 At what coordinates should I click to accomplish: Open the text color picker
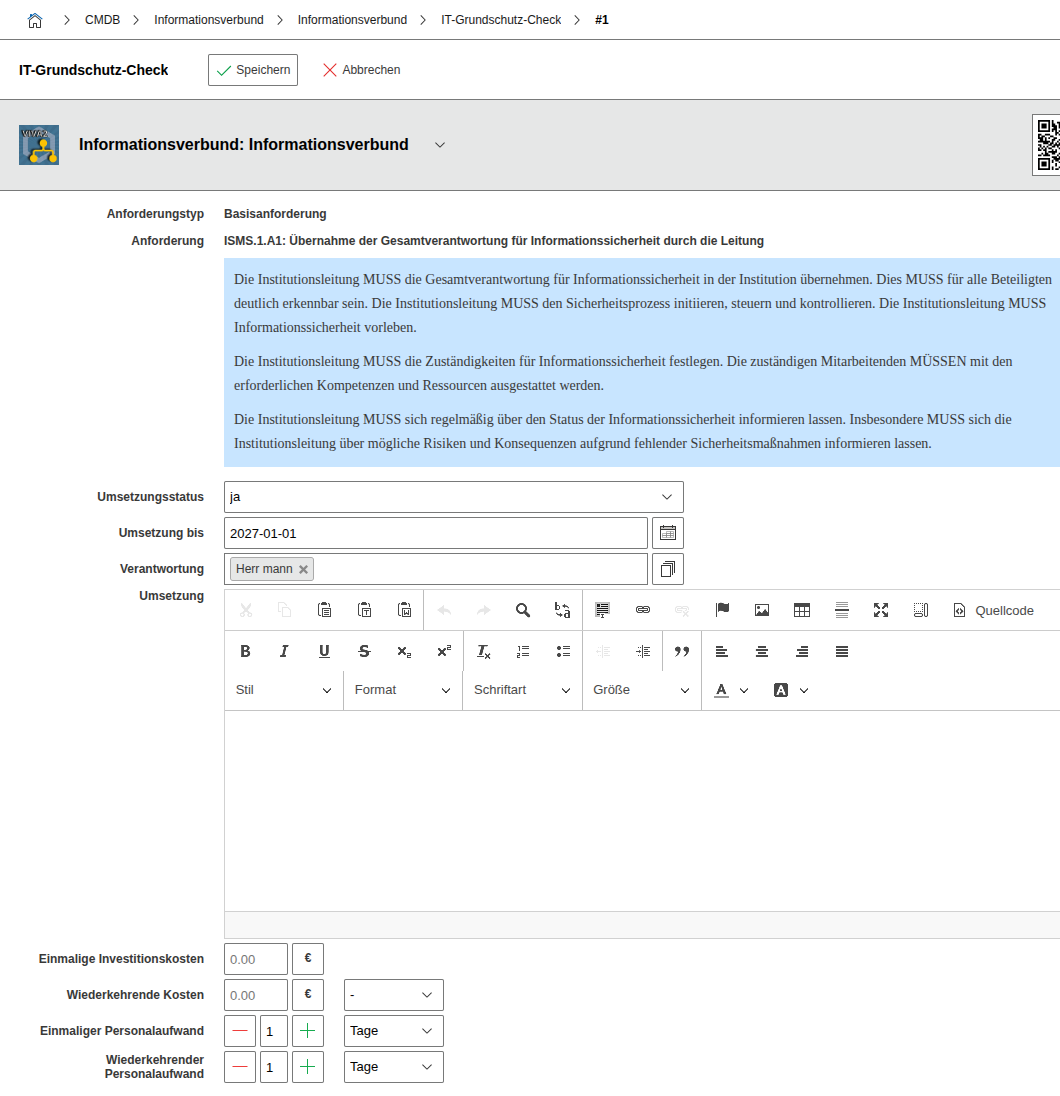click(x=731, y=690)
